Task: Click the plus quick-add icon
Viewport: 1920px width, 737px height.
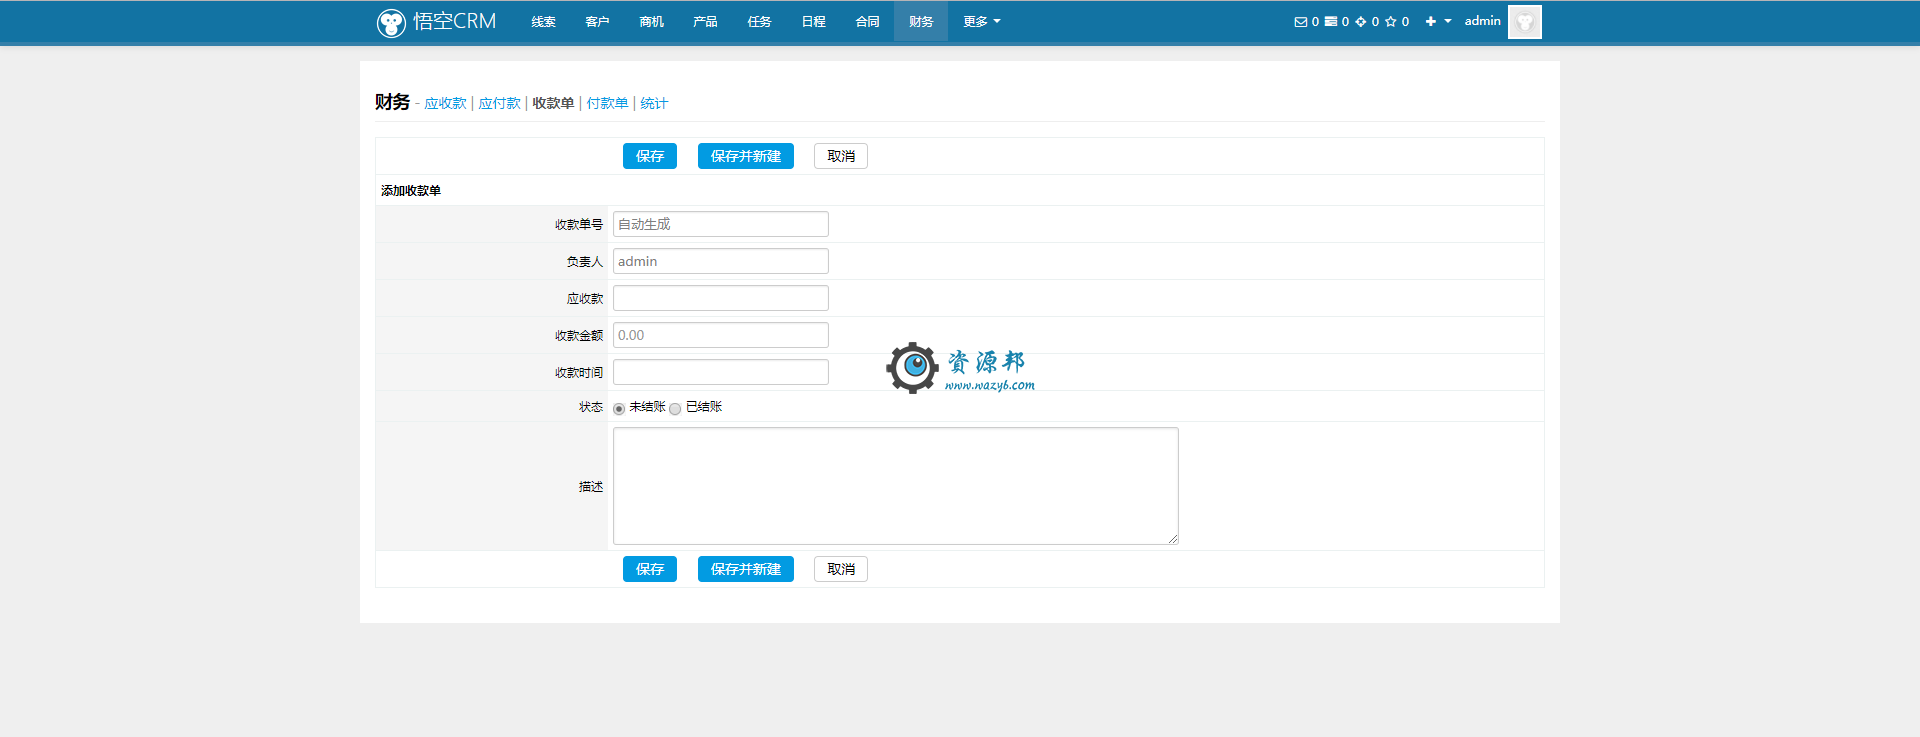Action: pyautogui.click(x=1431, y=21)
